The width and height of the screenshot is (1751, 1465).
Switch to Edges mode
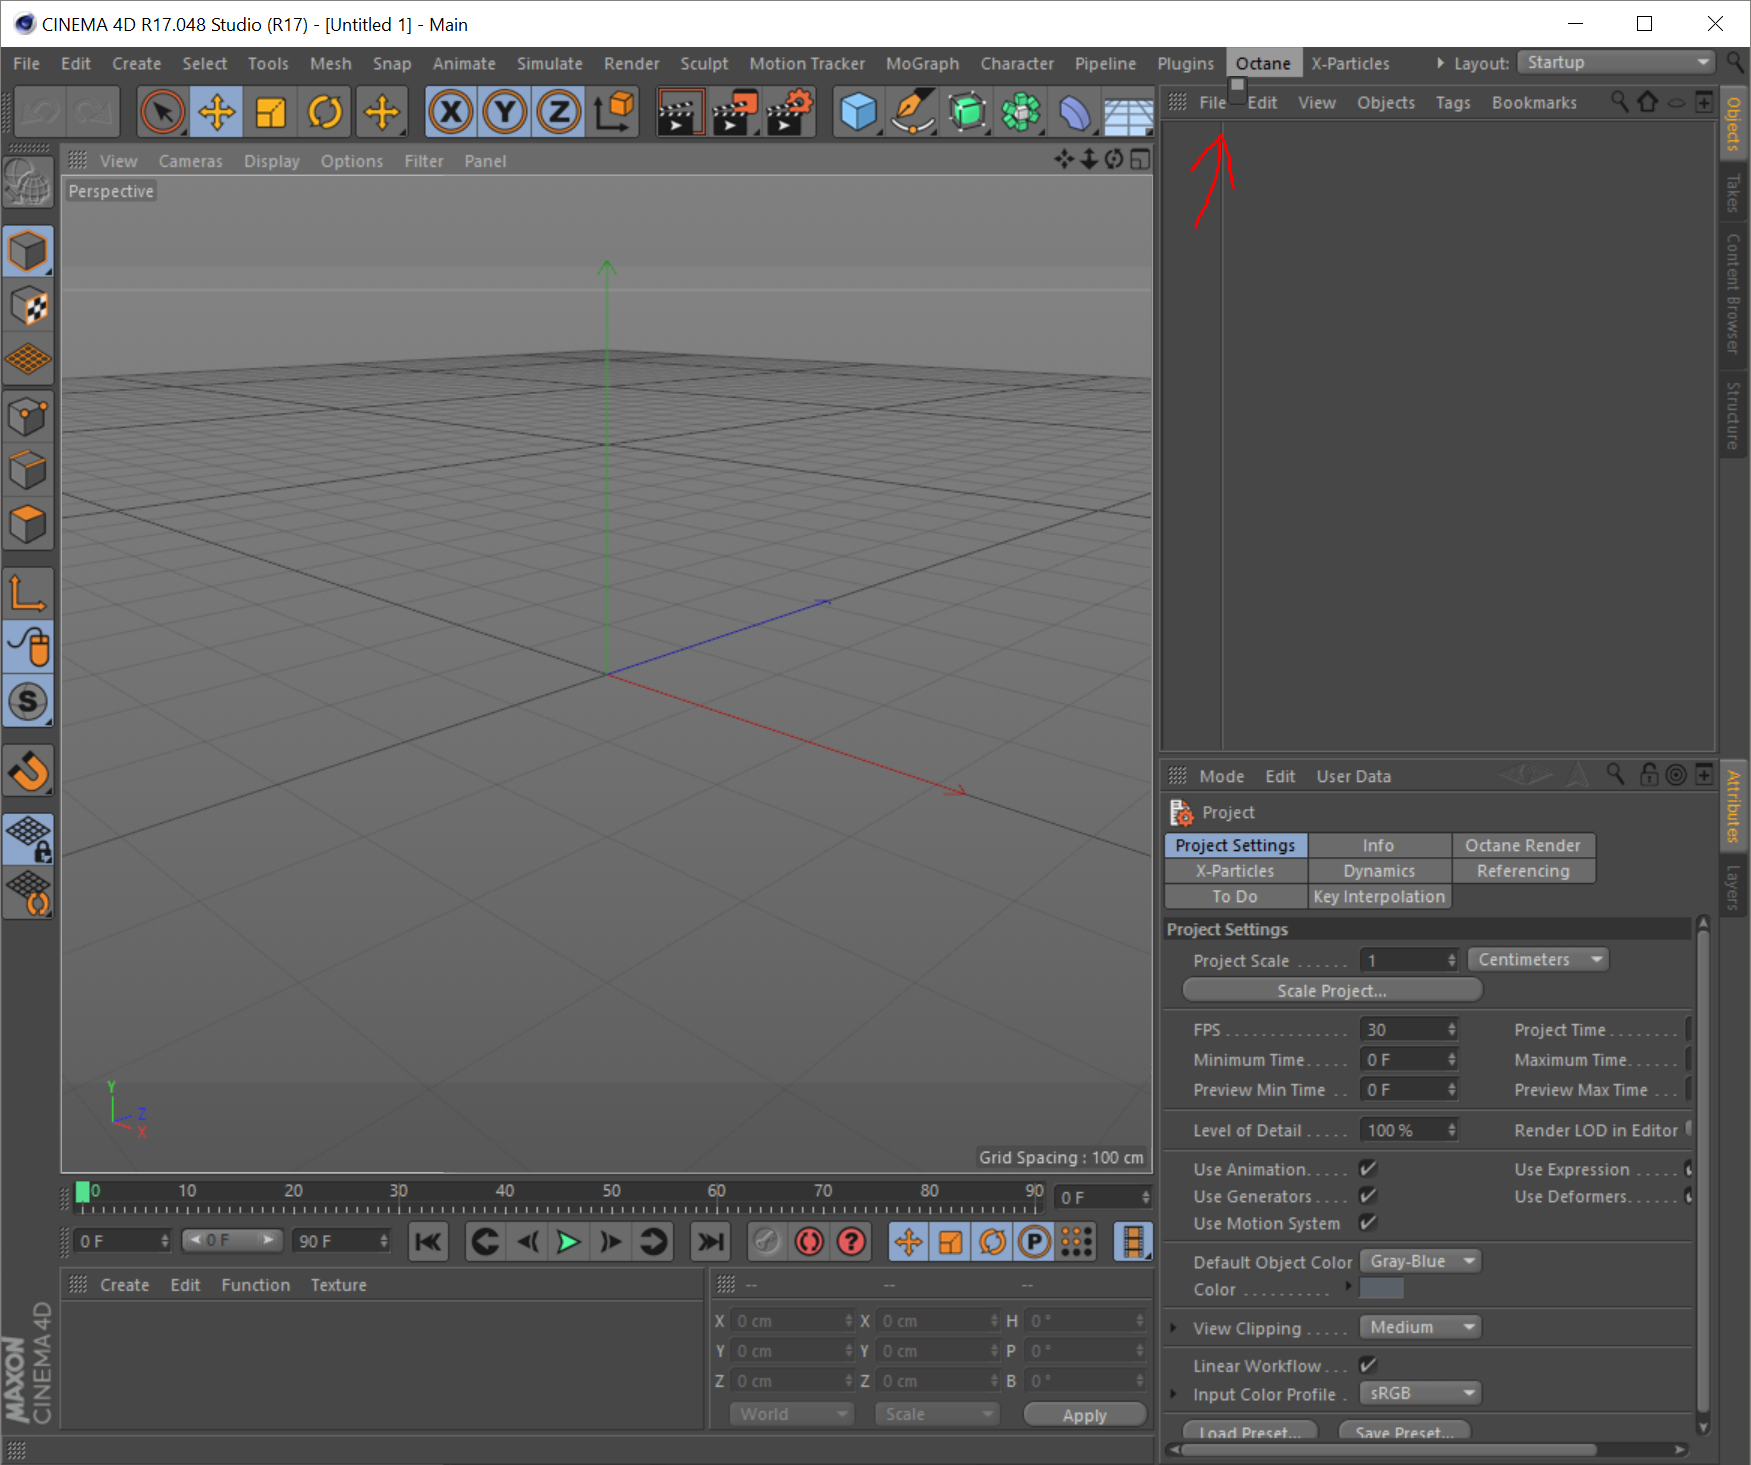pos(28,471)
